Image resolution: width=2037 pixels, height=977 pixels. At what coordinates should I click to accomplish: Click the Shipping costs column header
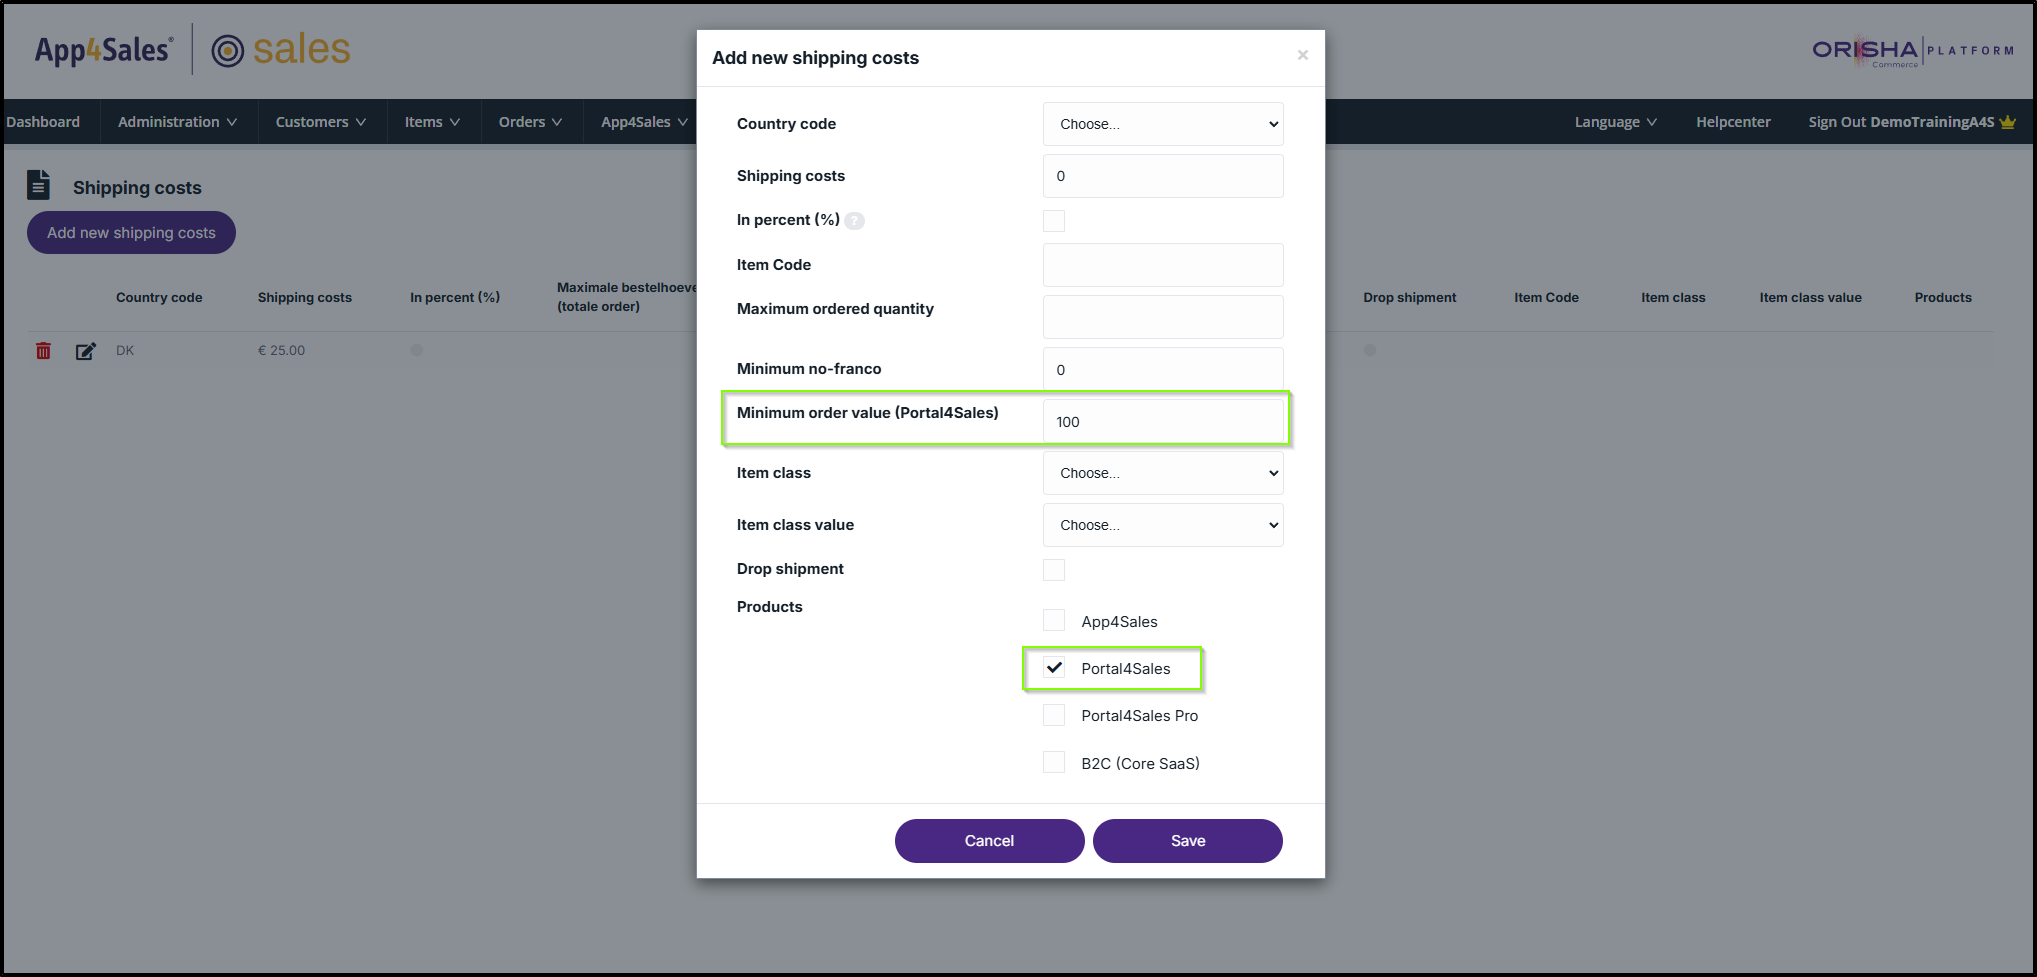(x=305, y=298)
